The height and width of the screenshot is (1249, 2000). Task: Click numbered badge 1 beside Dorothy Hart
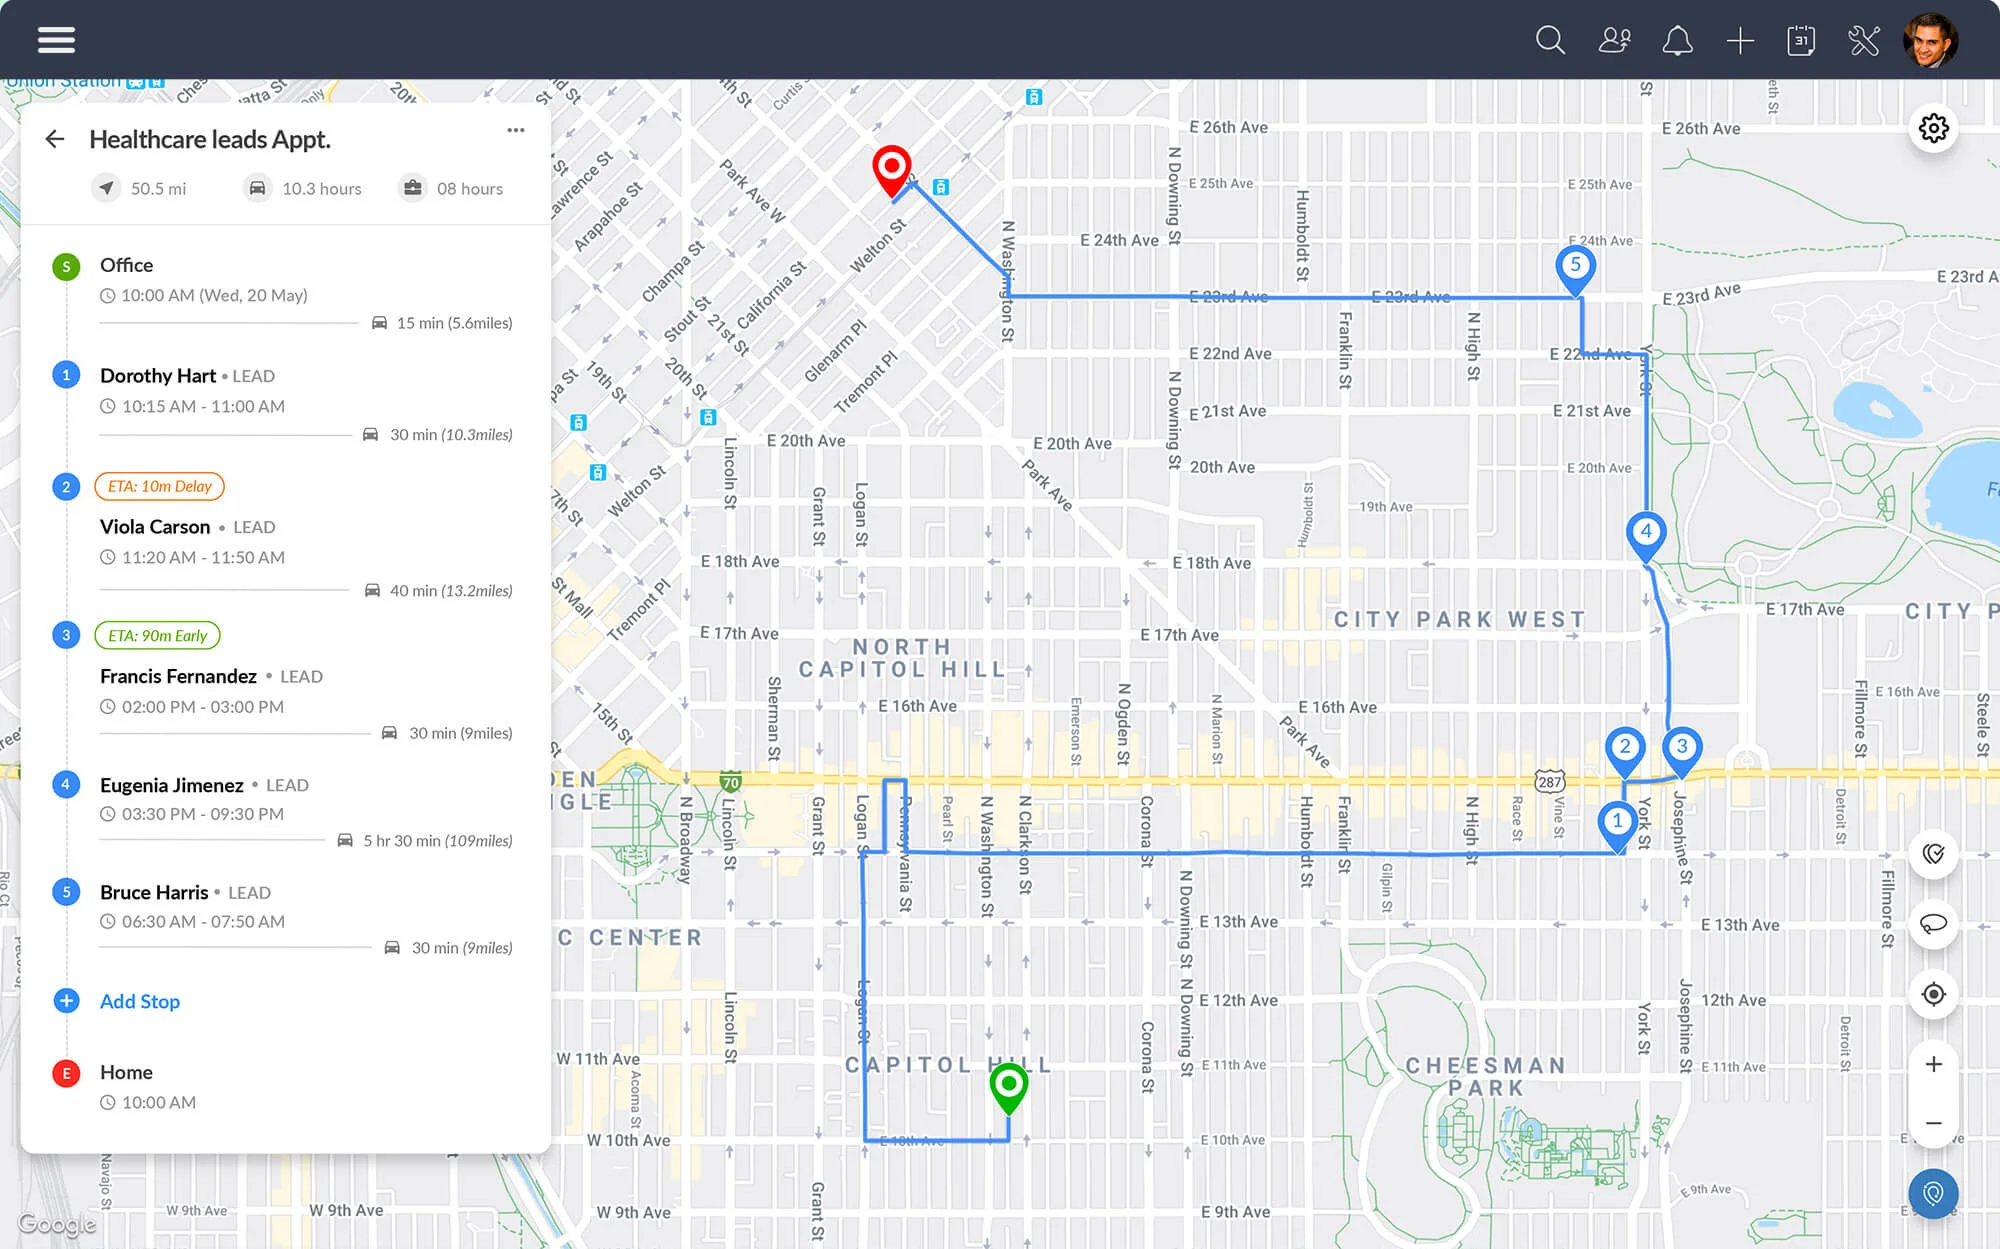pos(66,375)
